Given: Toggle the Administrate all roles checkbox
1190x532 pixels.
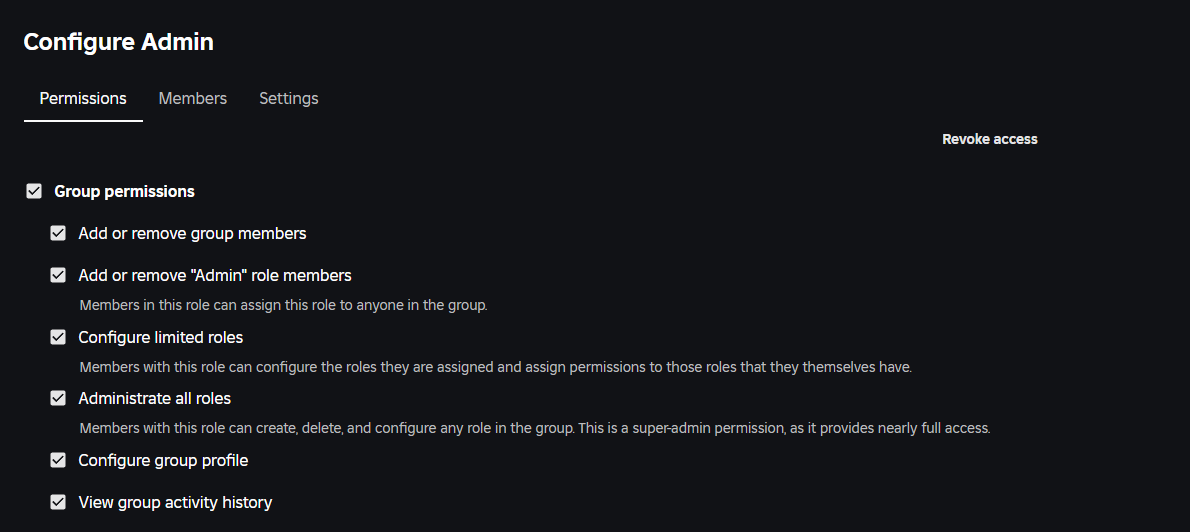Looking at the screenshot, I should pos(58,399).
